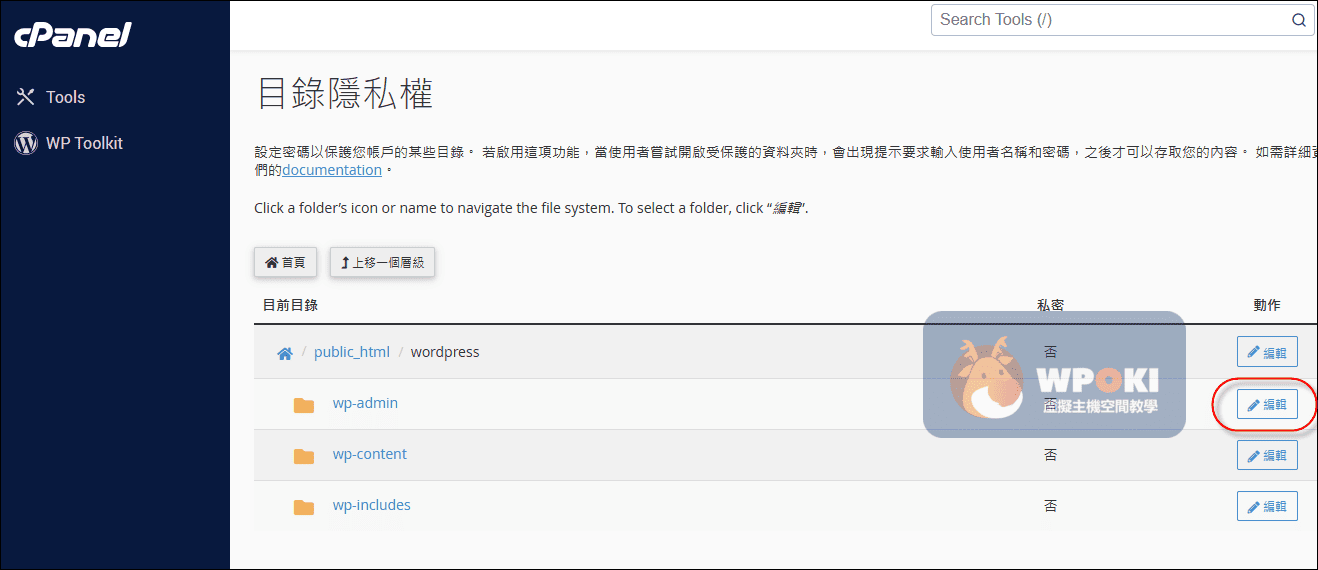Focus the Search Tools input field

[1108, 20]
